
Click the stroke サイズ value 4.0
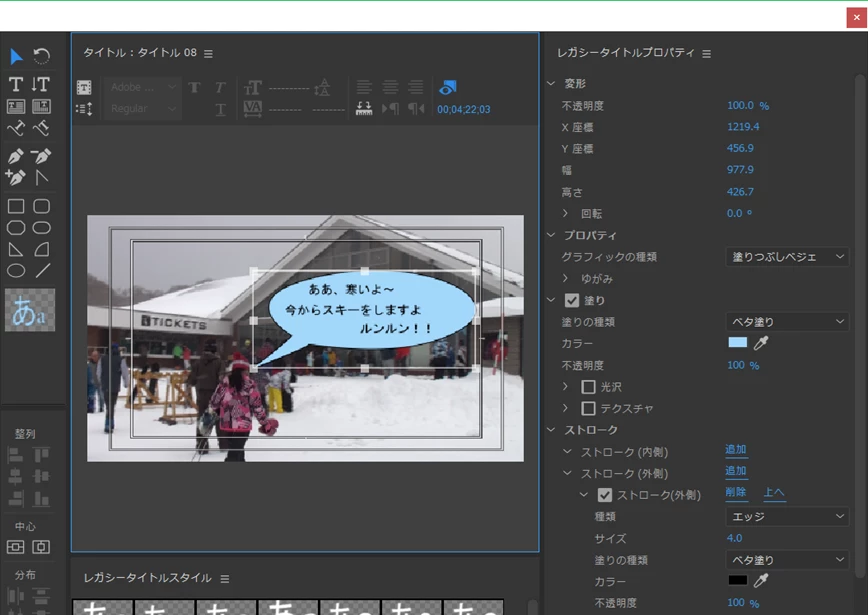pyautogui.click(x=735, y=538)
